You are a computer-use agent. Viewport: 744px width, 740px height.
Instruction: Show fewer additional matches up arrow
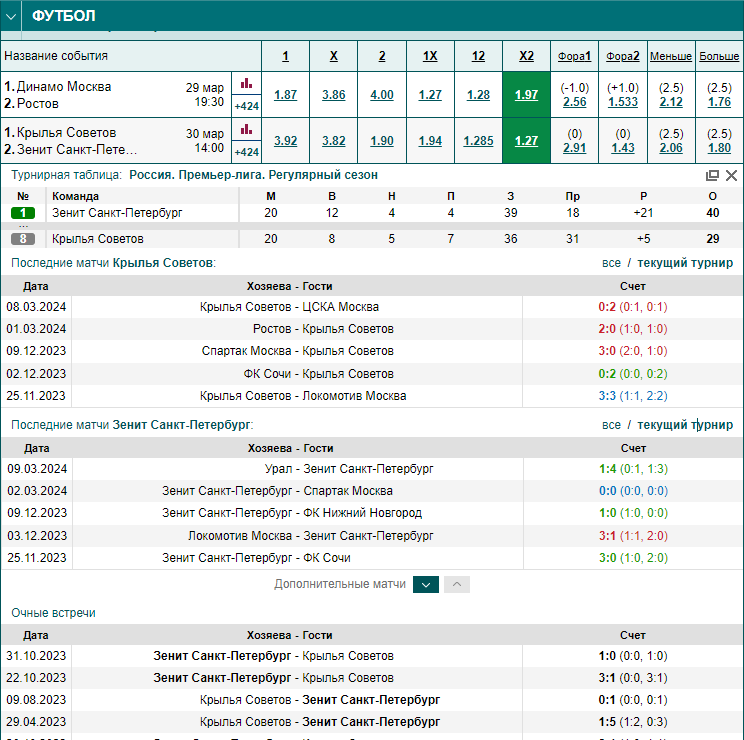[457, 584]
